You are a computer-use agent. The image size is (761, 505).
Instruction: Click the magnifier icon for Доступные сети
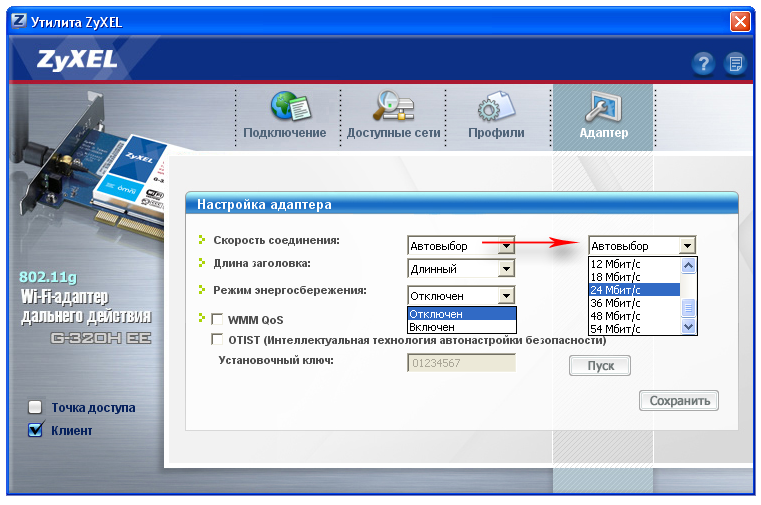[x=394, y=105]
